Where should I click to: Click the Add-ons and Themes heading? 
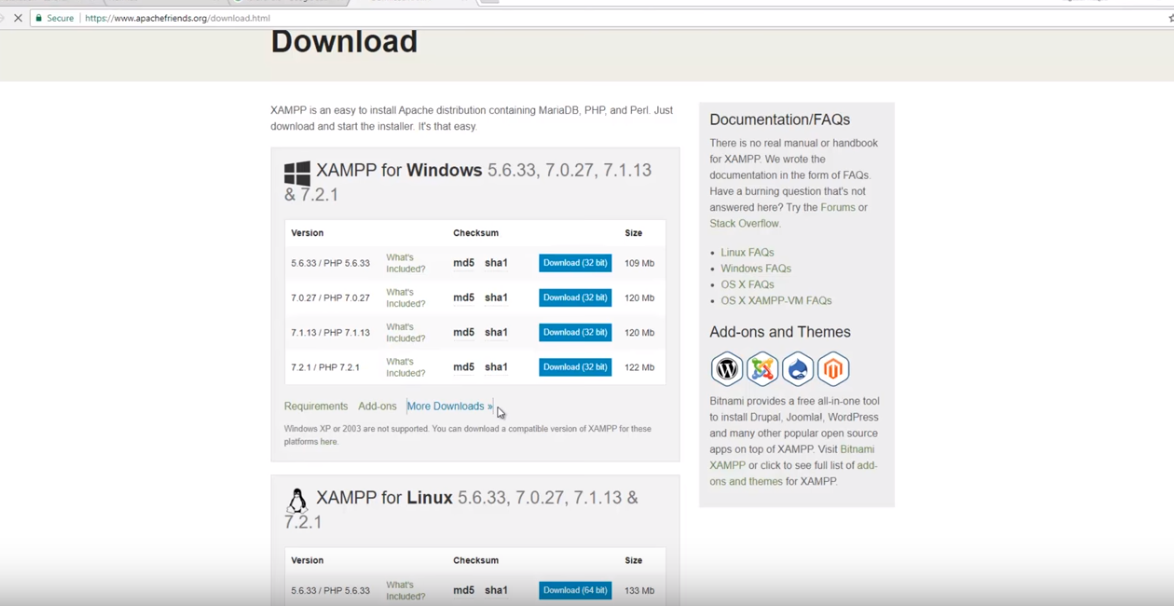coord(780,332)
